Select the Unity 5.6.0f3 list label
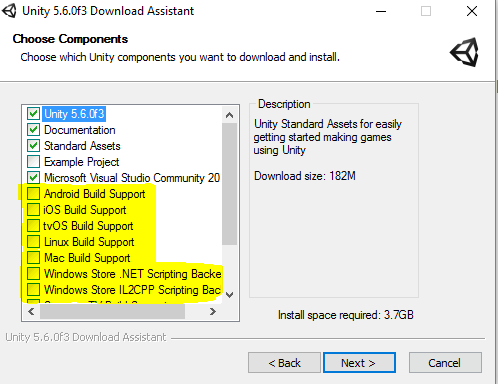 [74, 114]
